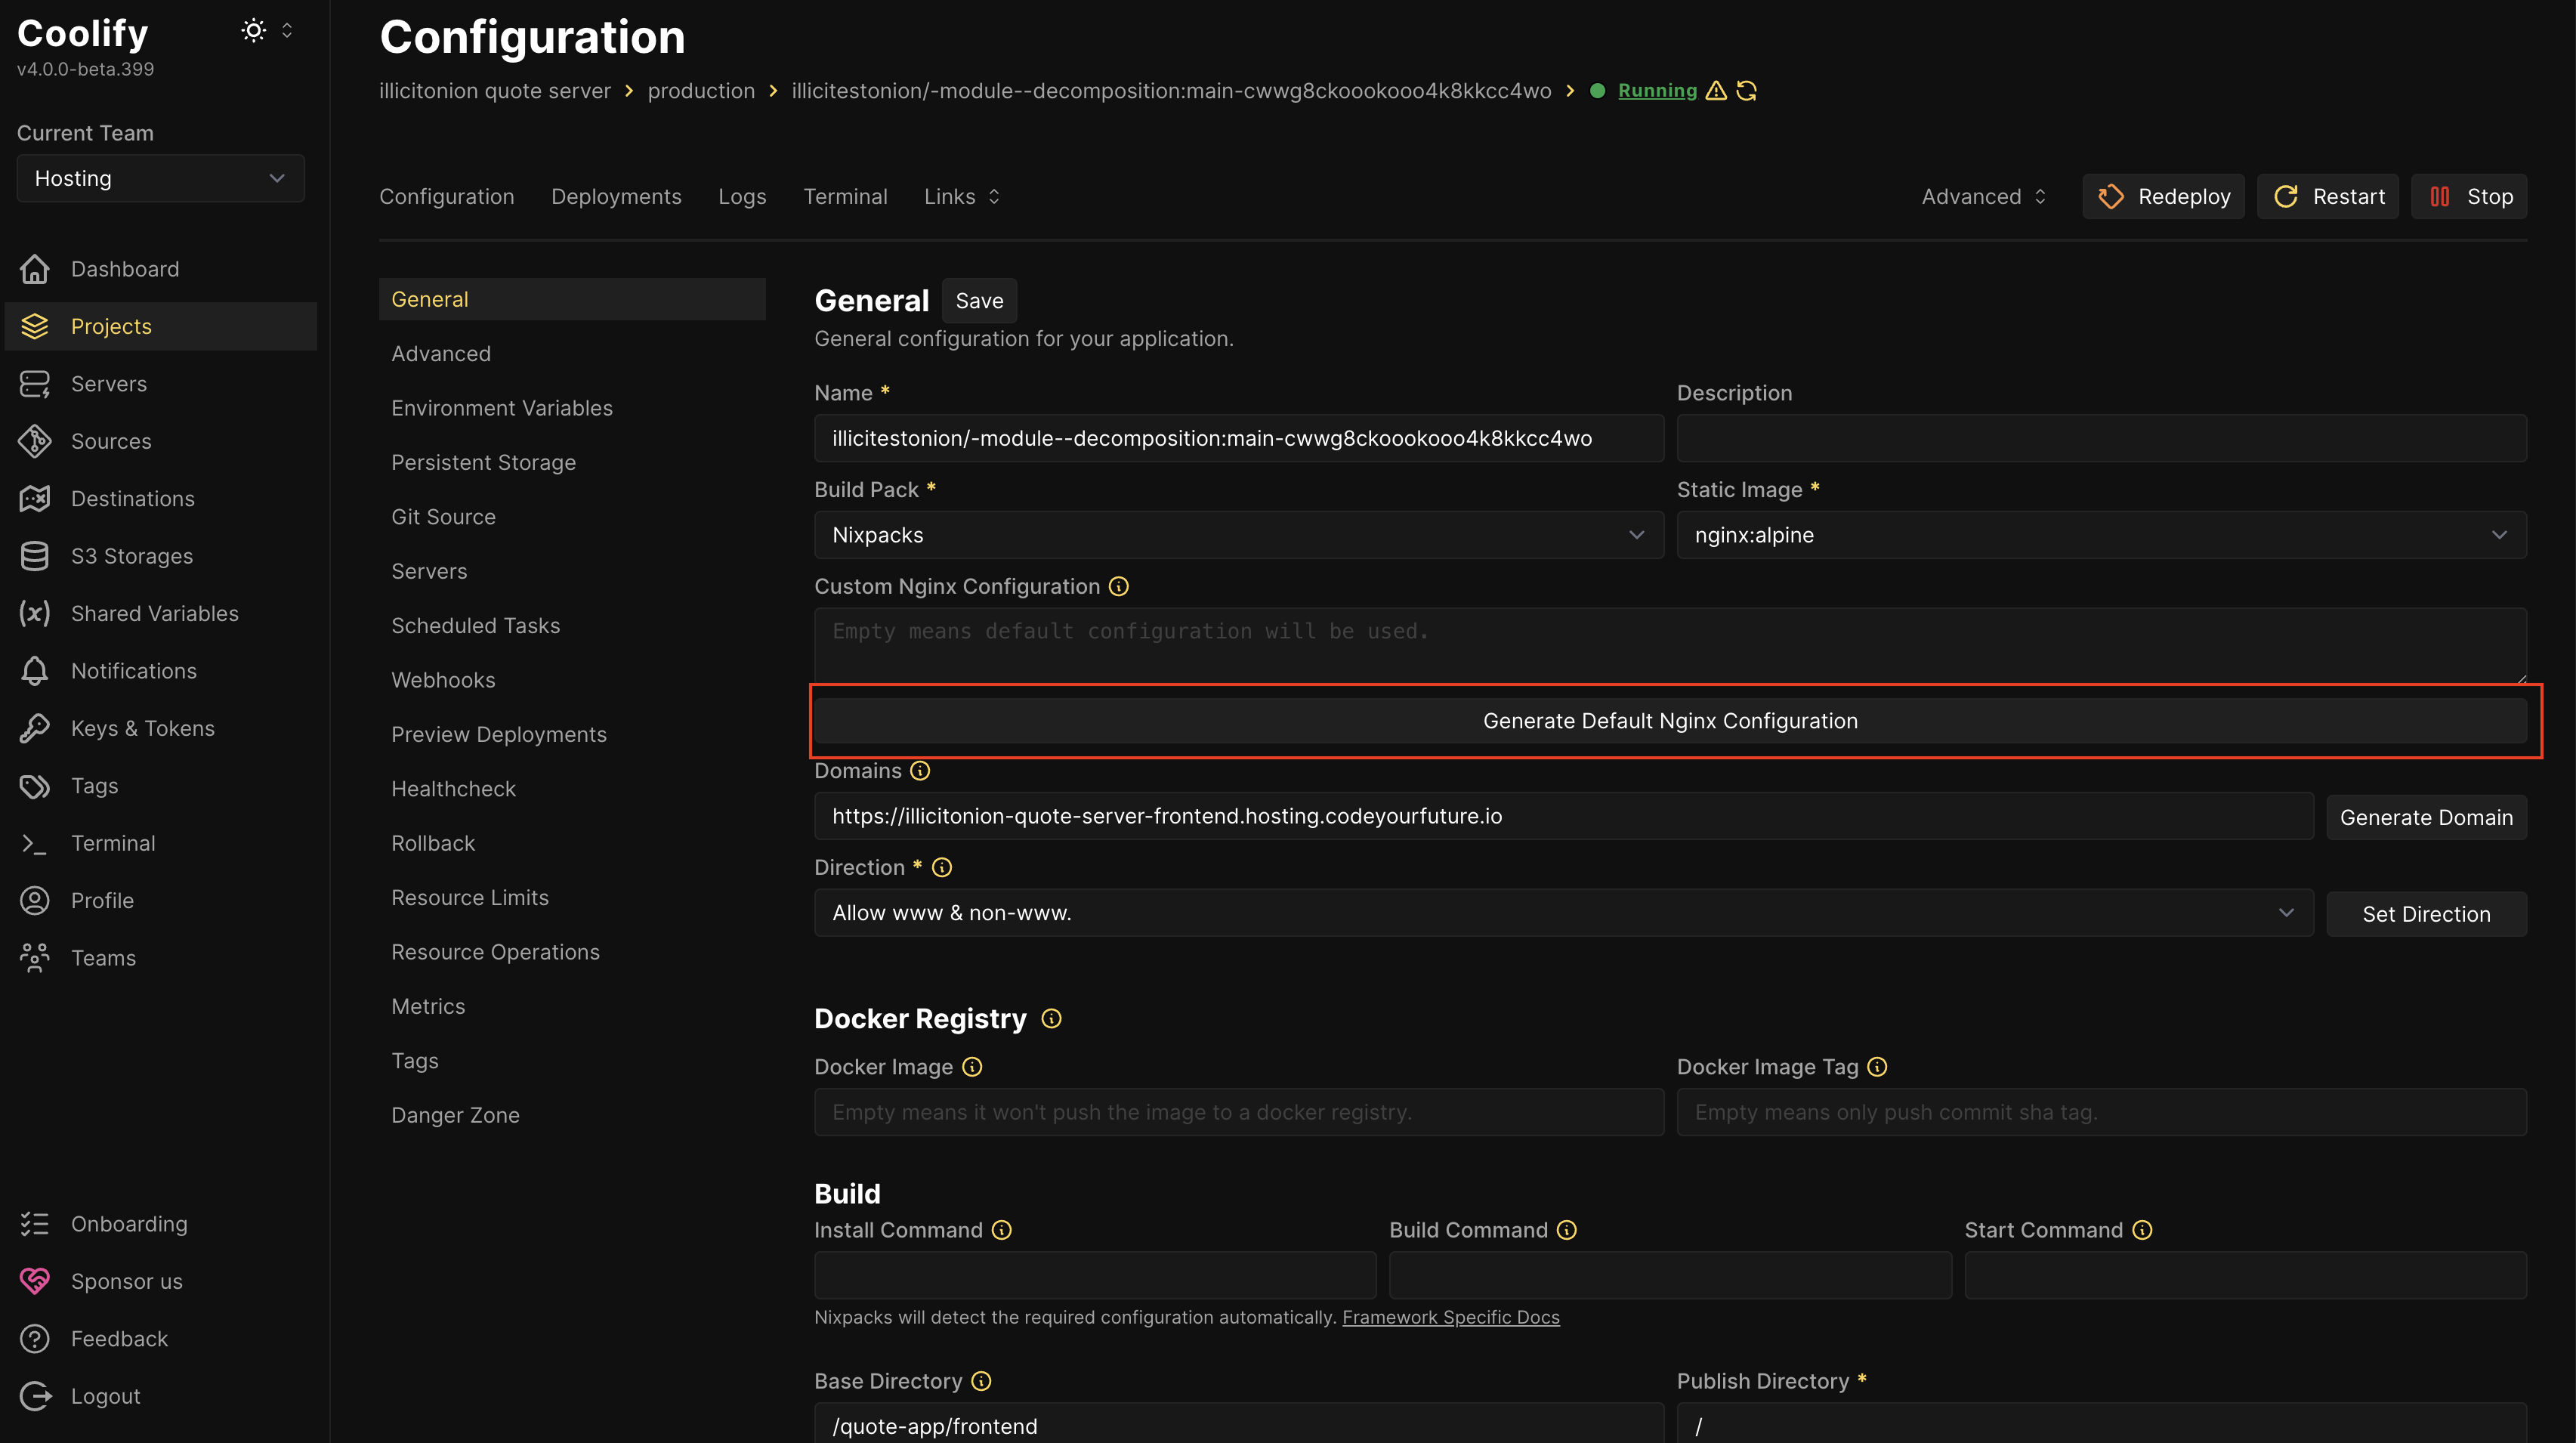Expand the Static Image nginx:alpine dropdown
Image resolution: width=2576 pixels, height=1443 pixels.
[x=2100, y=535]
